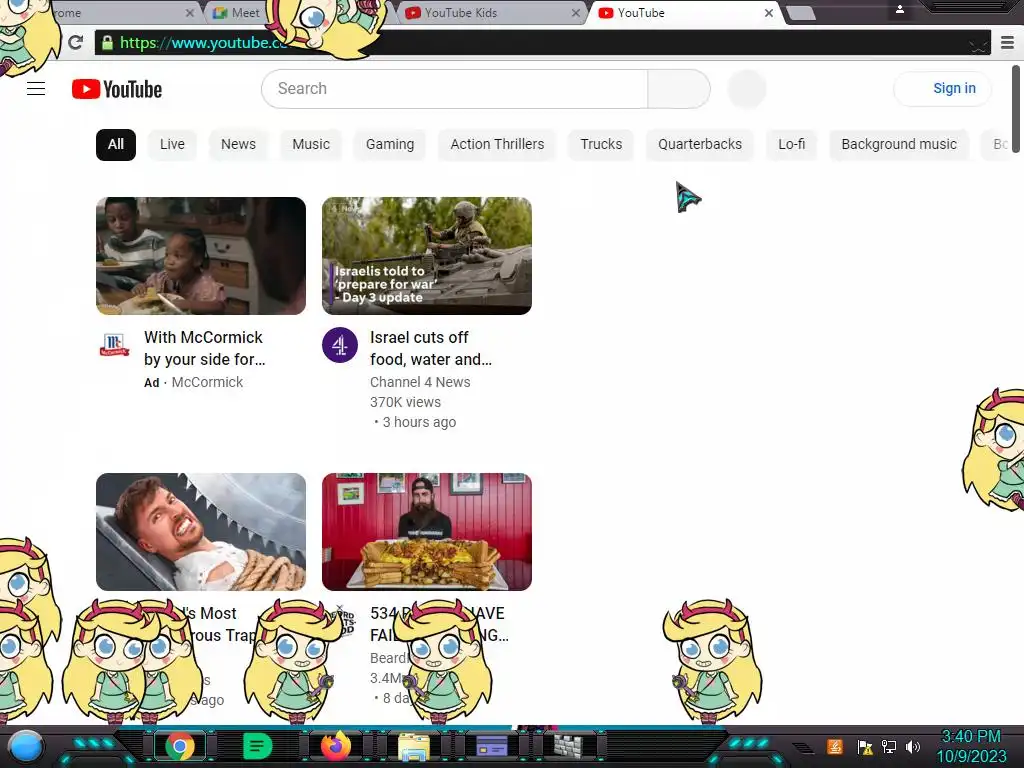Click the search button next to the search box
Viewport: 1024px width, 768px height.
679,89
